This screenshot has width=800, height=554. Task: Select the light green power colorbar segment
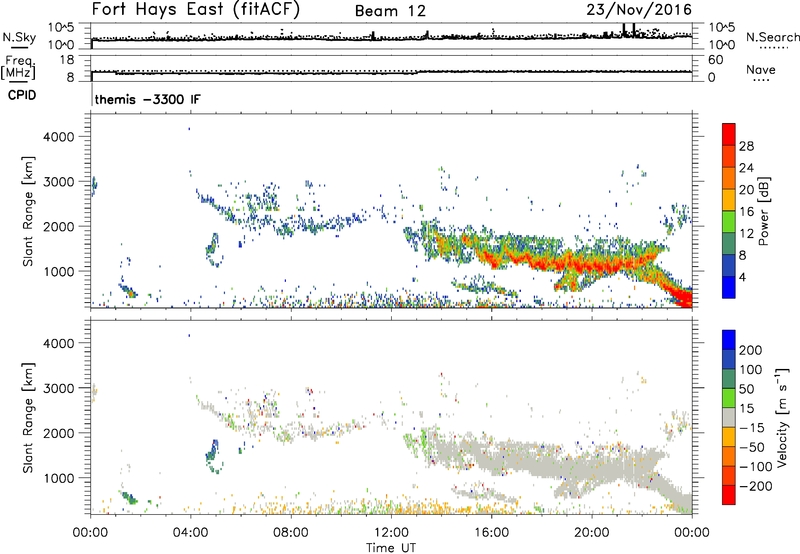(x=729, y=221)
